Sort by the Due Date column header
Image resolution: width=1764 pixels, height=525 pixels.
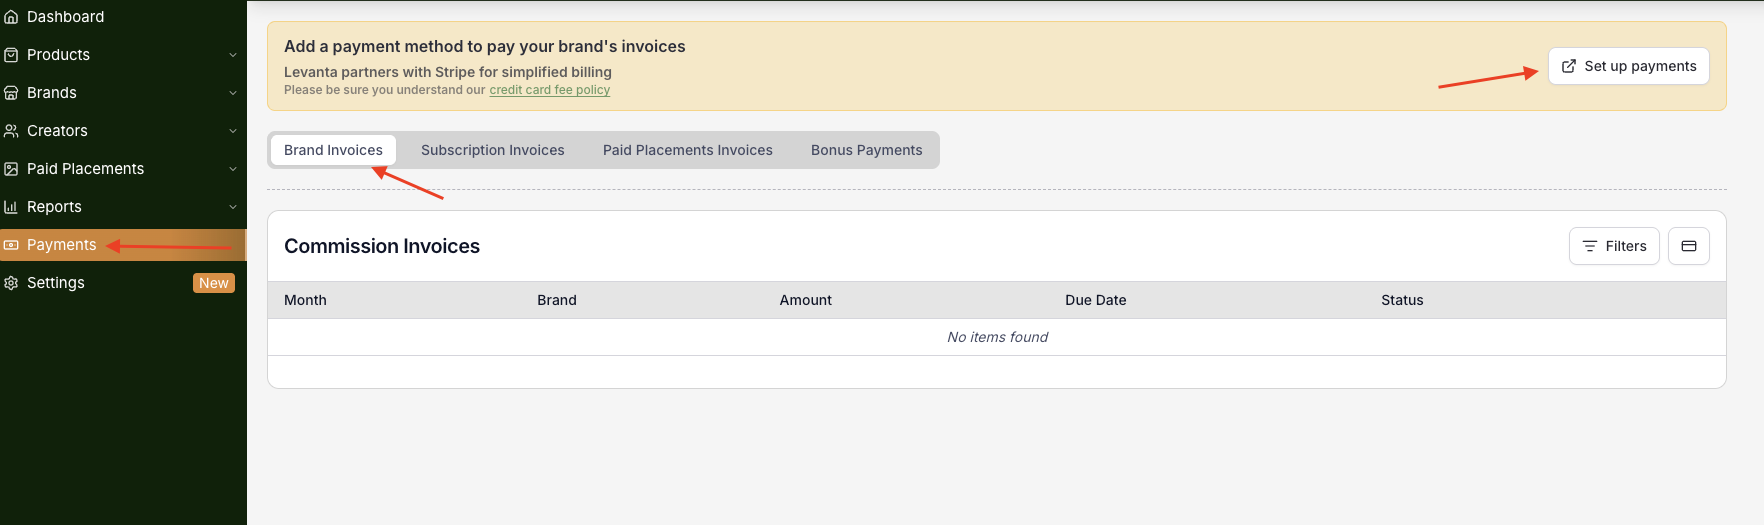tap(1095, 300)
